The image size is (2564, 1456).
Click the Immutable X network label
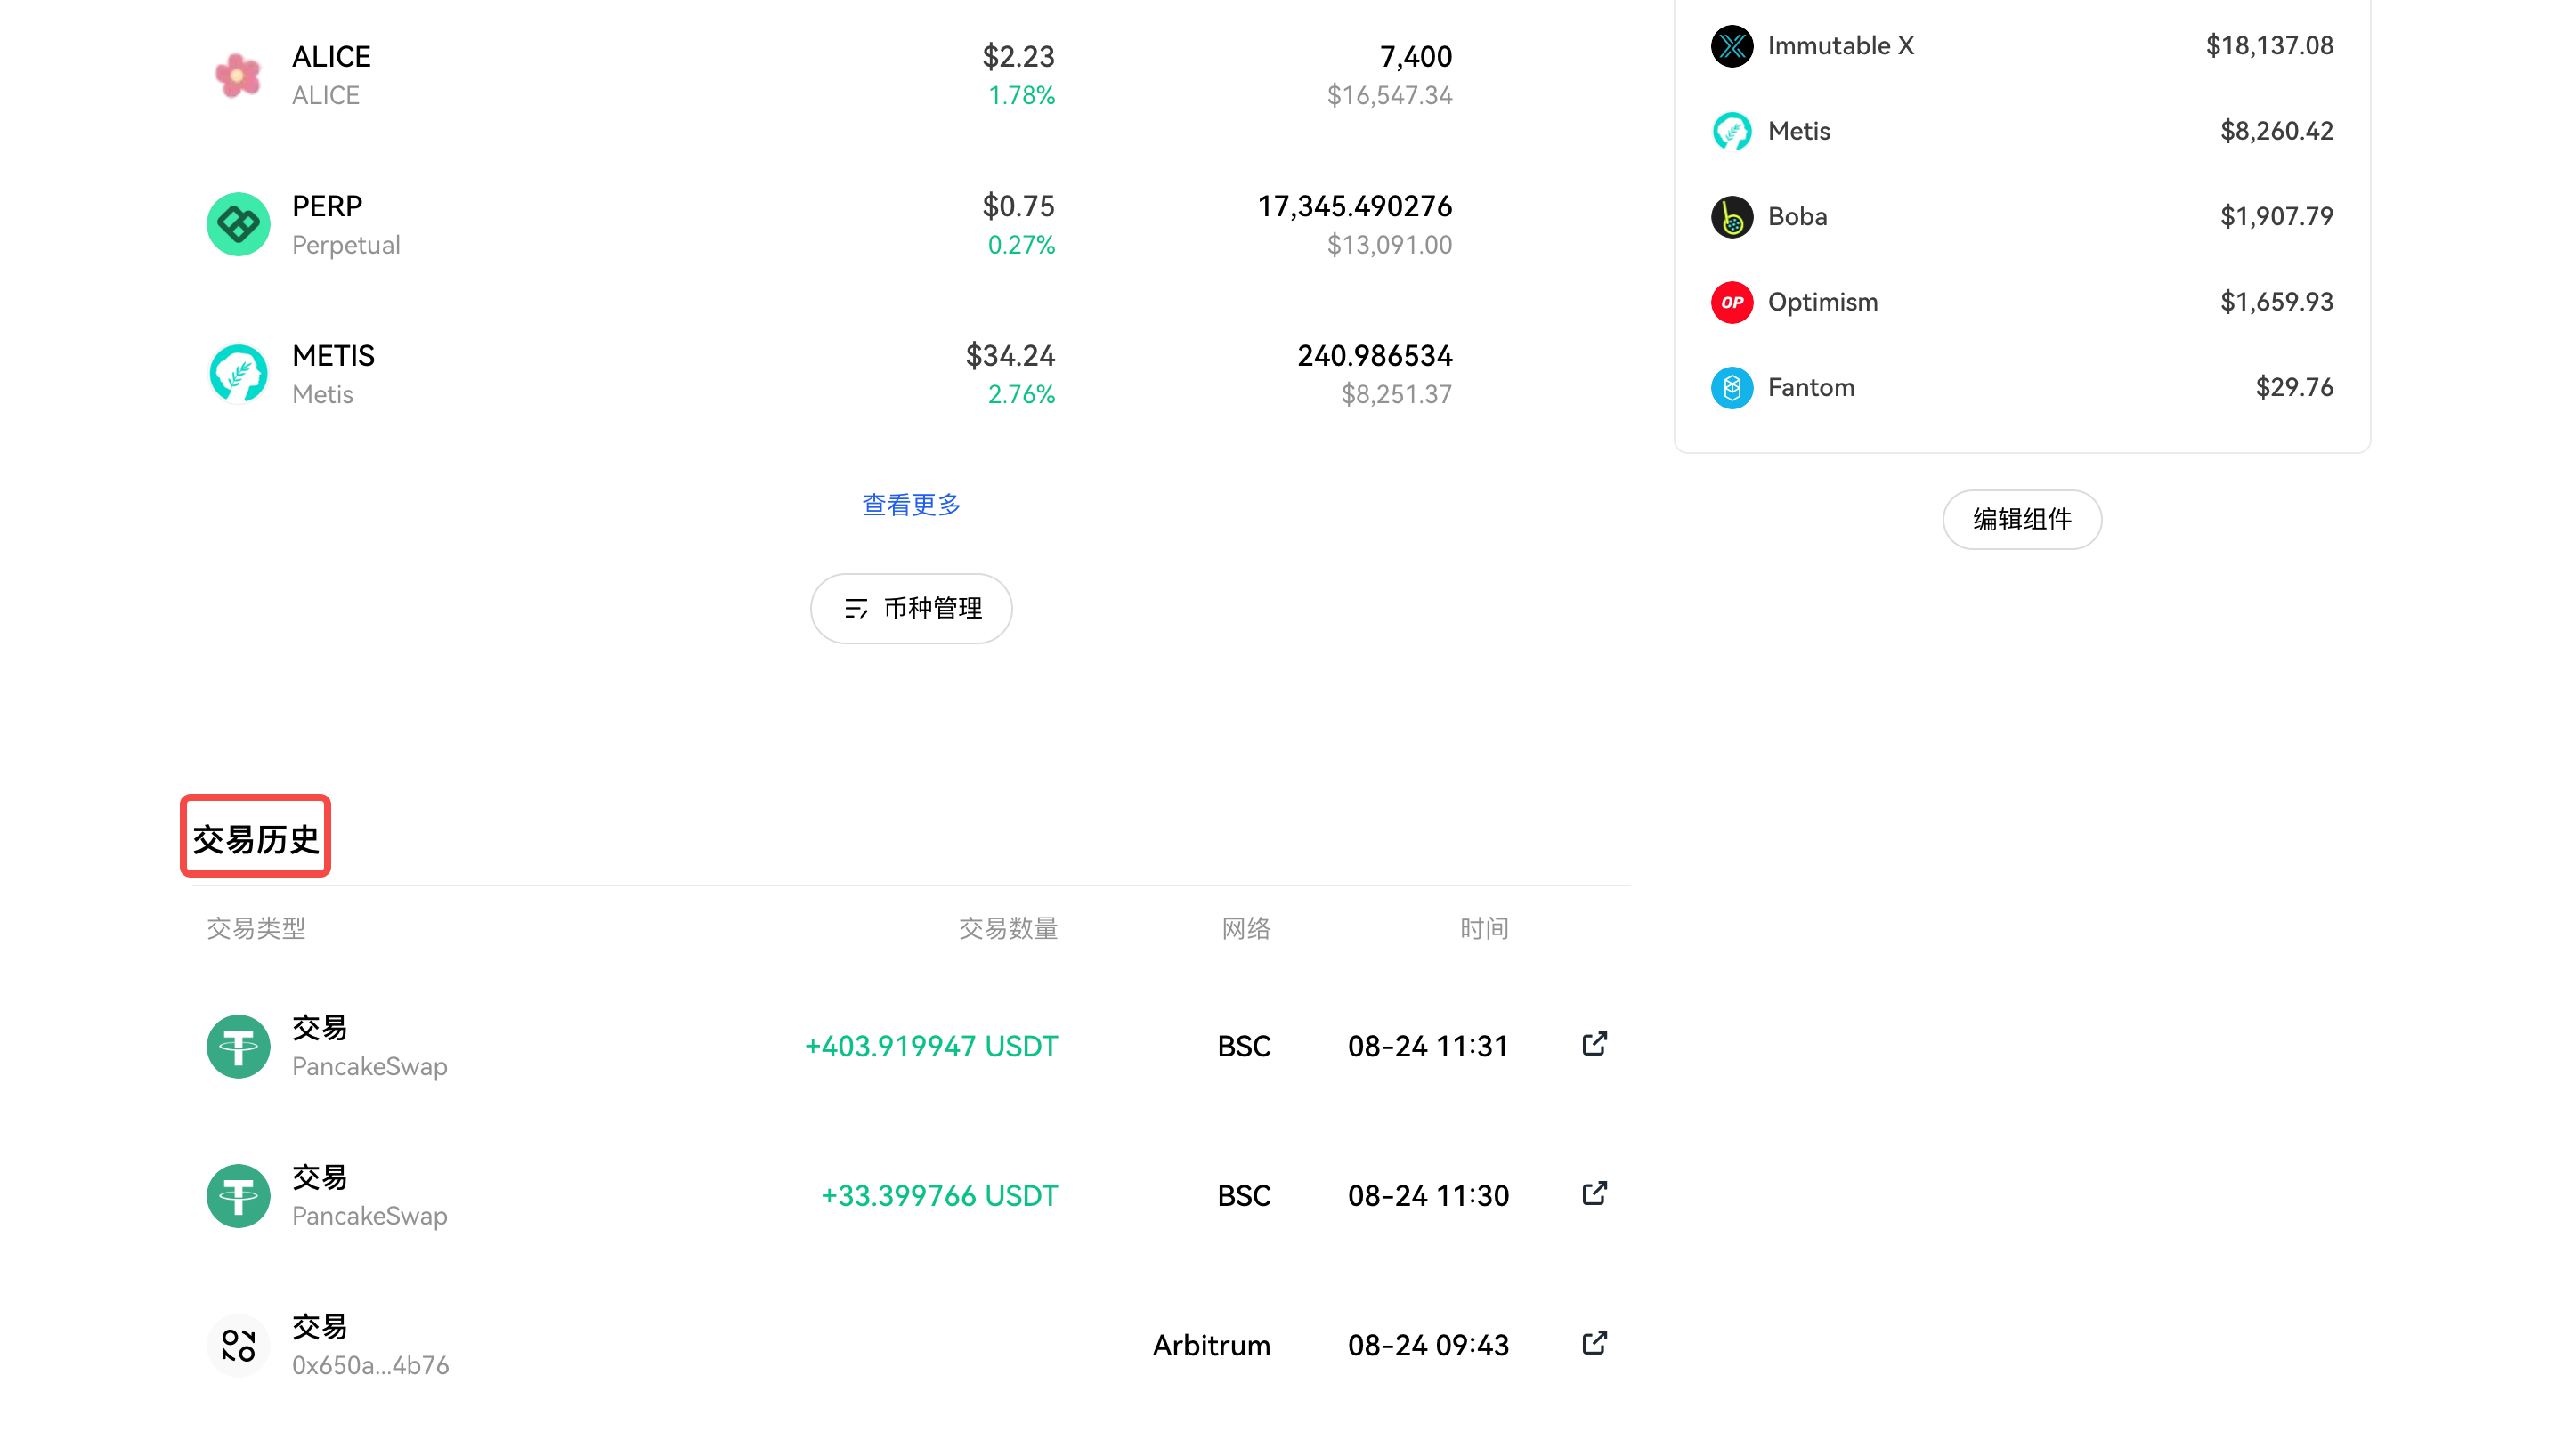(1840, 46)
